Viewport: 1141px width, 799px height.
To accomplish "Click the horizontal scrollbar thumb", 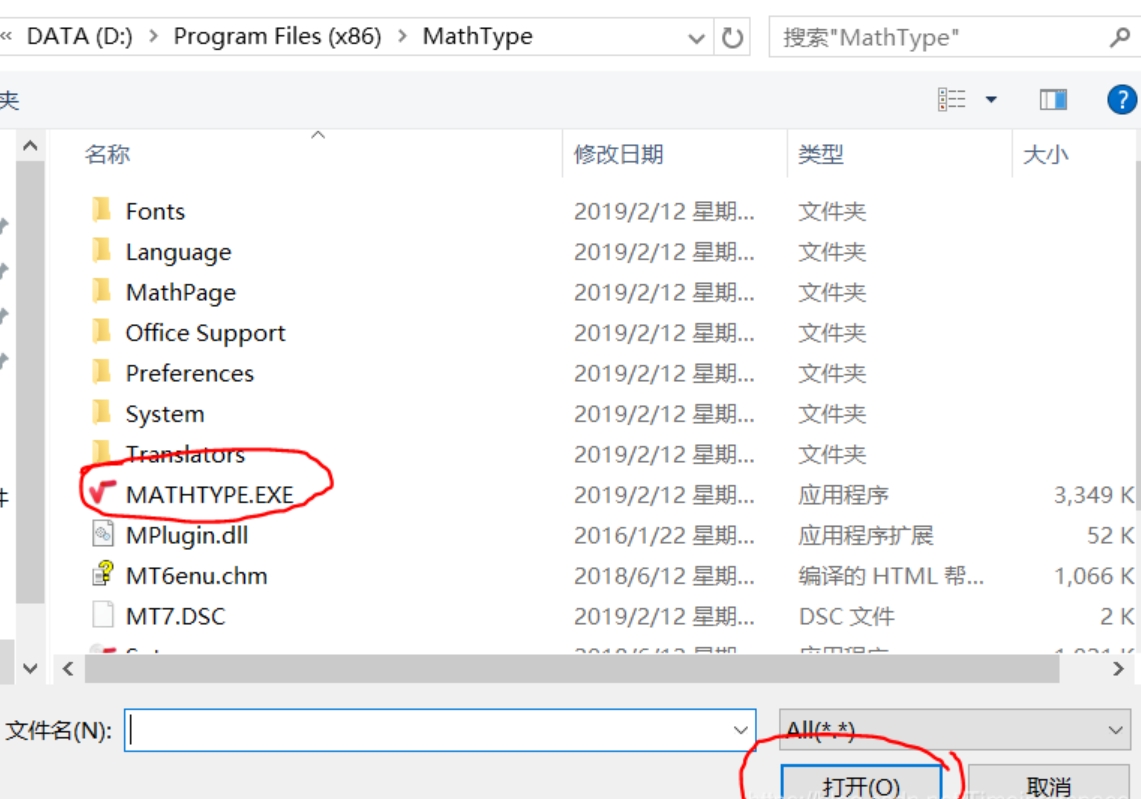I will tap(572, 668).
